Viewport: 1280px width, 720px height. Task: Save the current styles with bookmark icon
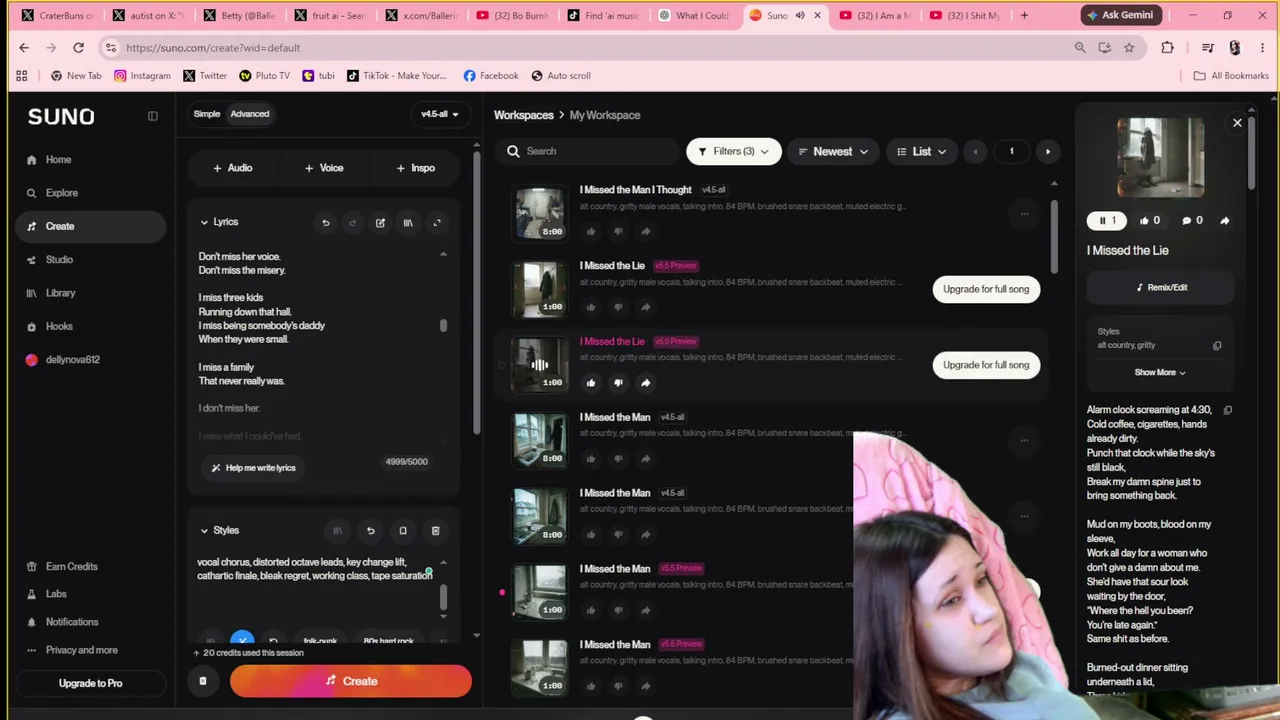click(403, 531)
